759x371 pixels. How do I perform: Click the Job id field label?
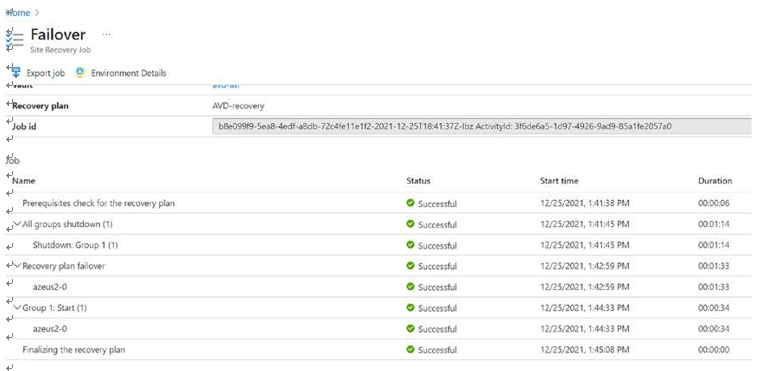tap(24, 127)
